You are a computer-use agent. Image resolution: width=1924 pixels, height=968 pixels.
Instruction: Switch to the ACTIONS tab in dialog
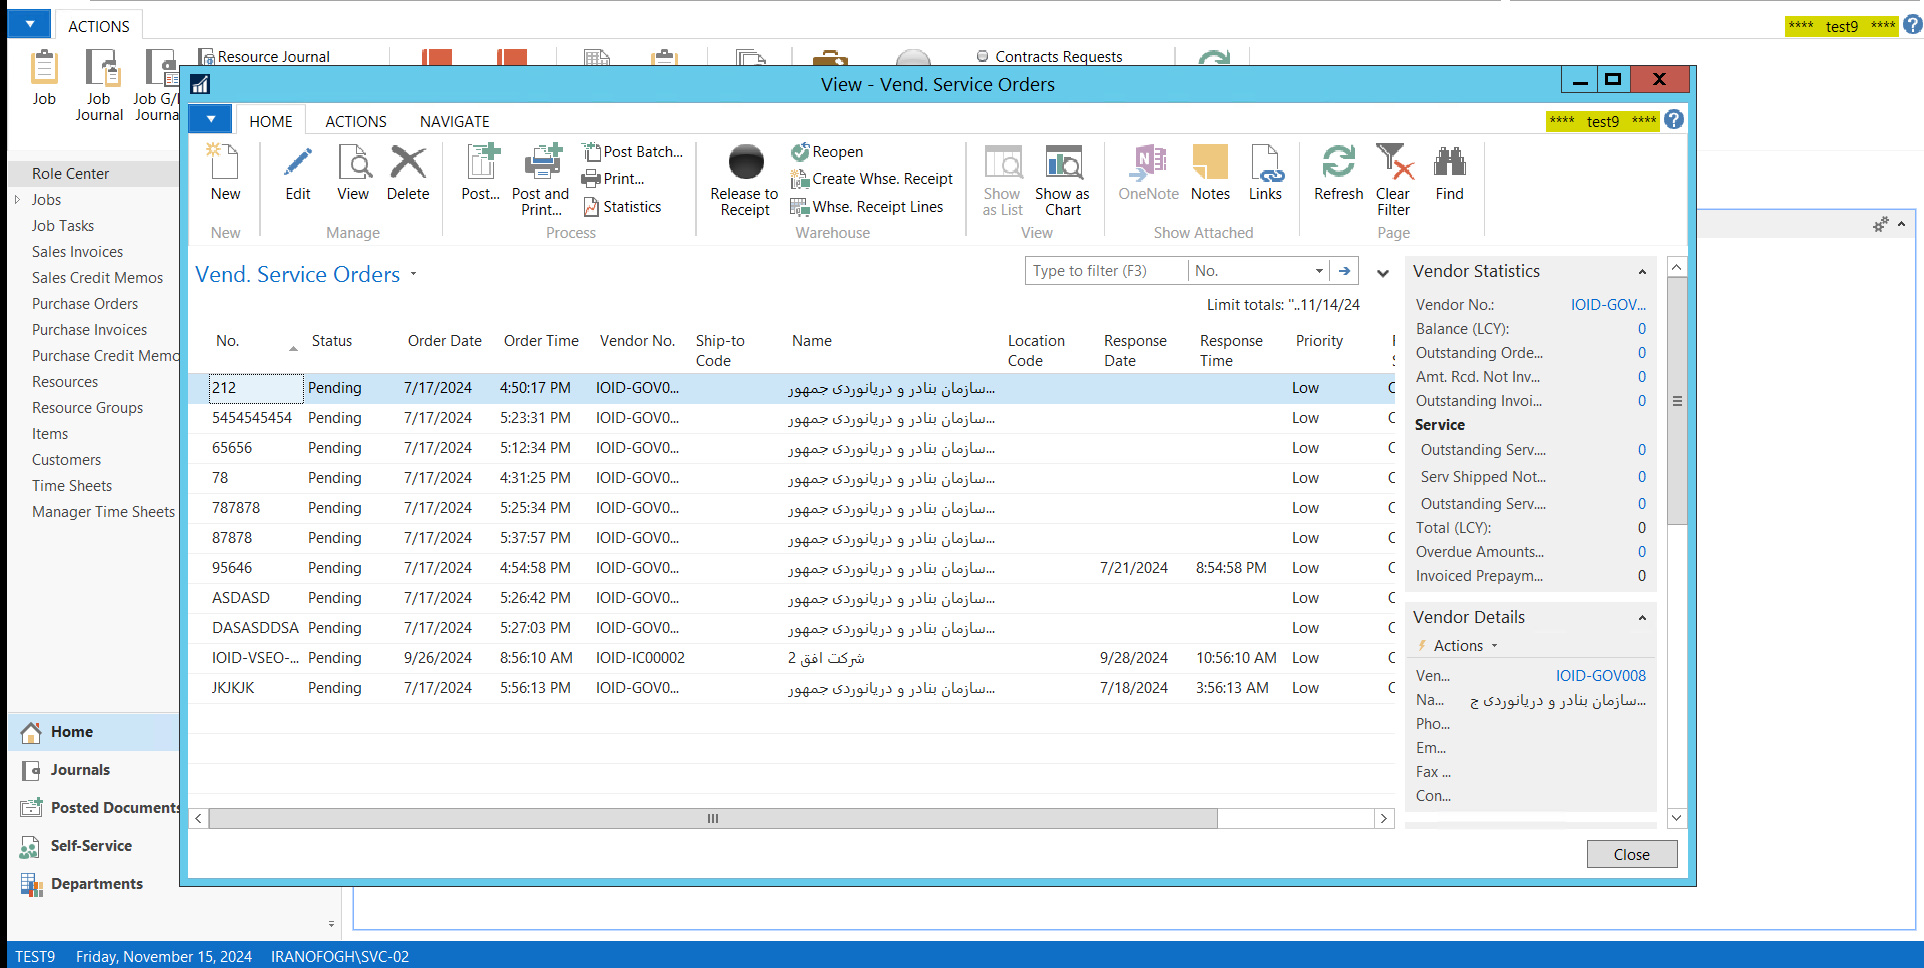tap(356, 121)
